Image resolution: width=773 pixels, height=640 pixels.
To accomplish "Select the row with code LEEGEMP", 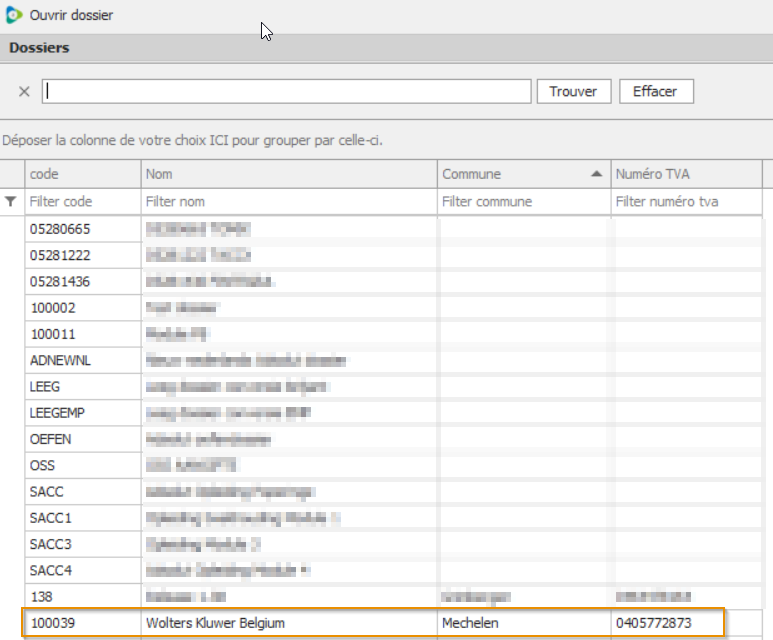I will point(393,413).
